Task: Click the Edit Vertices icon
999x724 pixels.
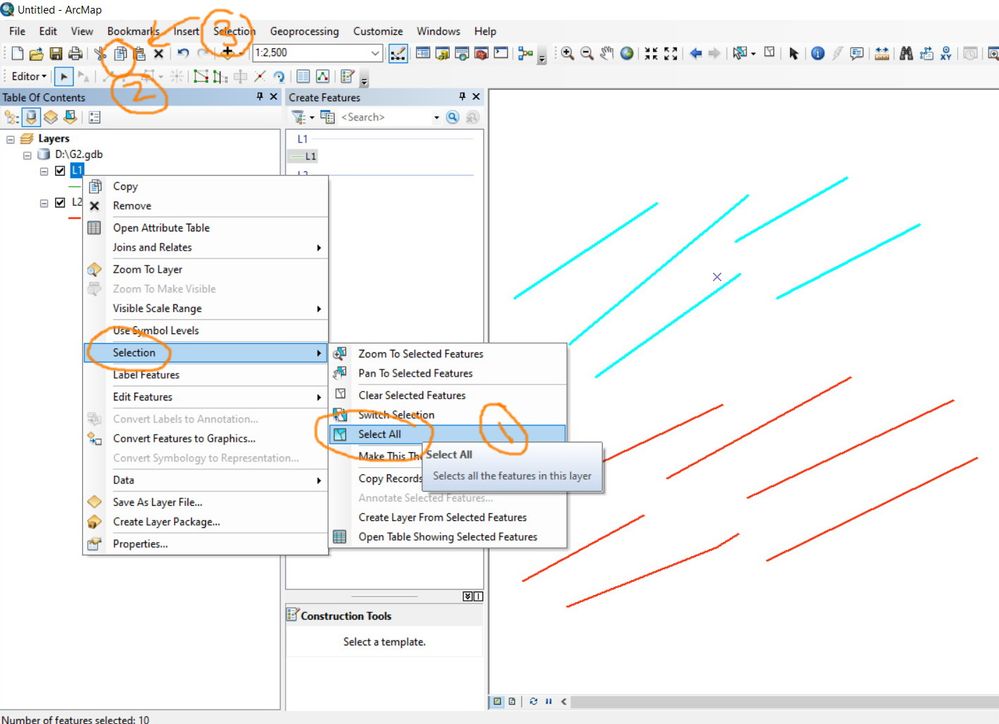Action: coord(201,76)
